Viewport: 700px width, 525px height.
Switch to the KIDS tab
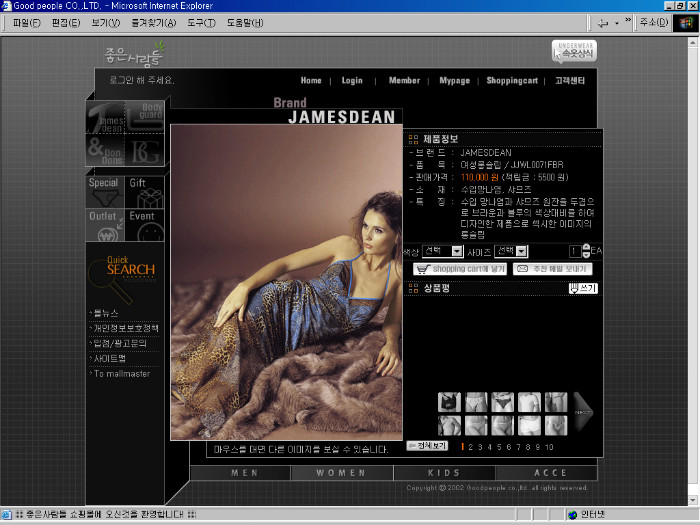[444, 473]
